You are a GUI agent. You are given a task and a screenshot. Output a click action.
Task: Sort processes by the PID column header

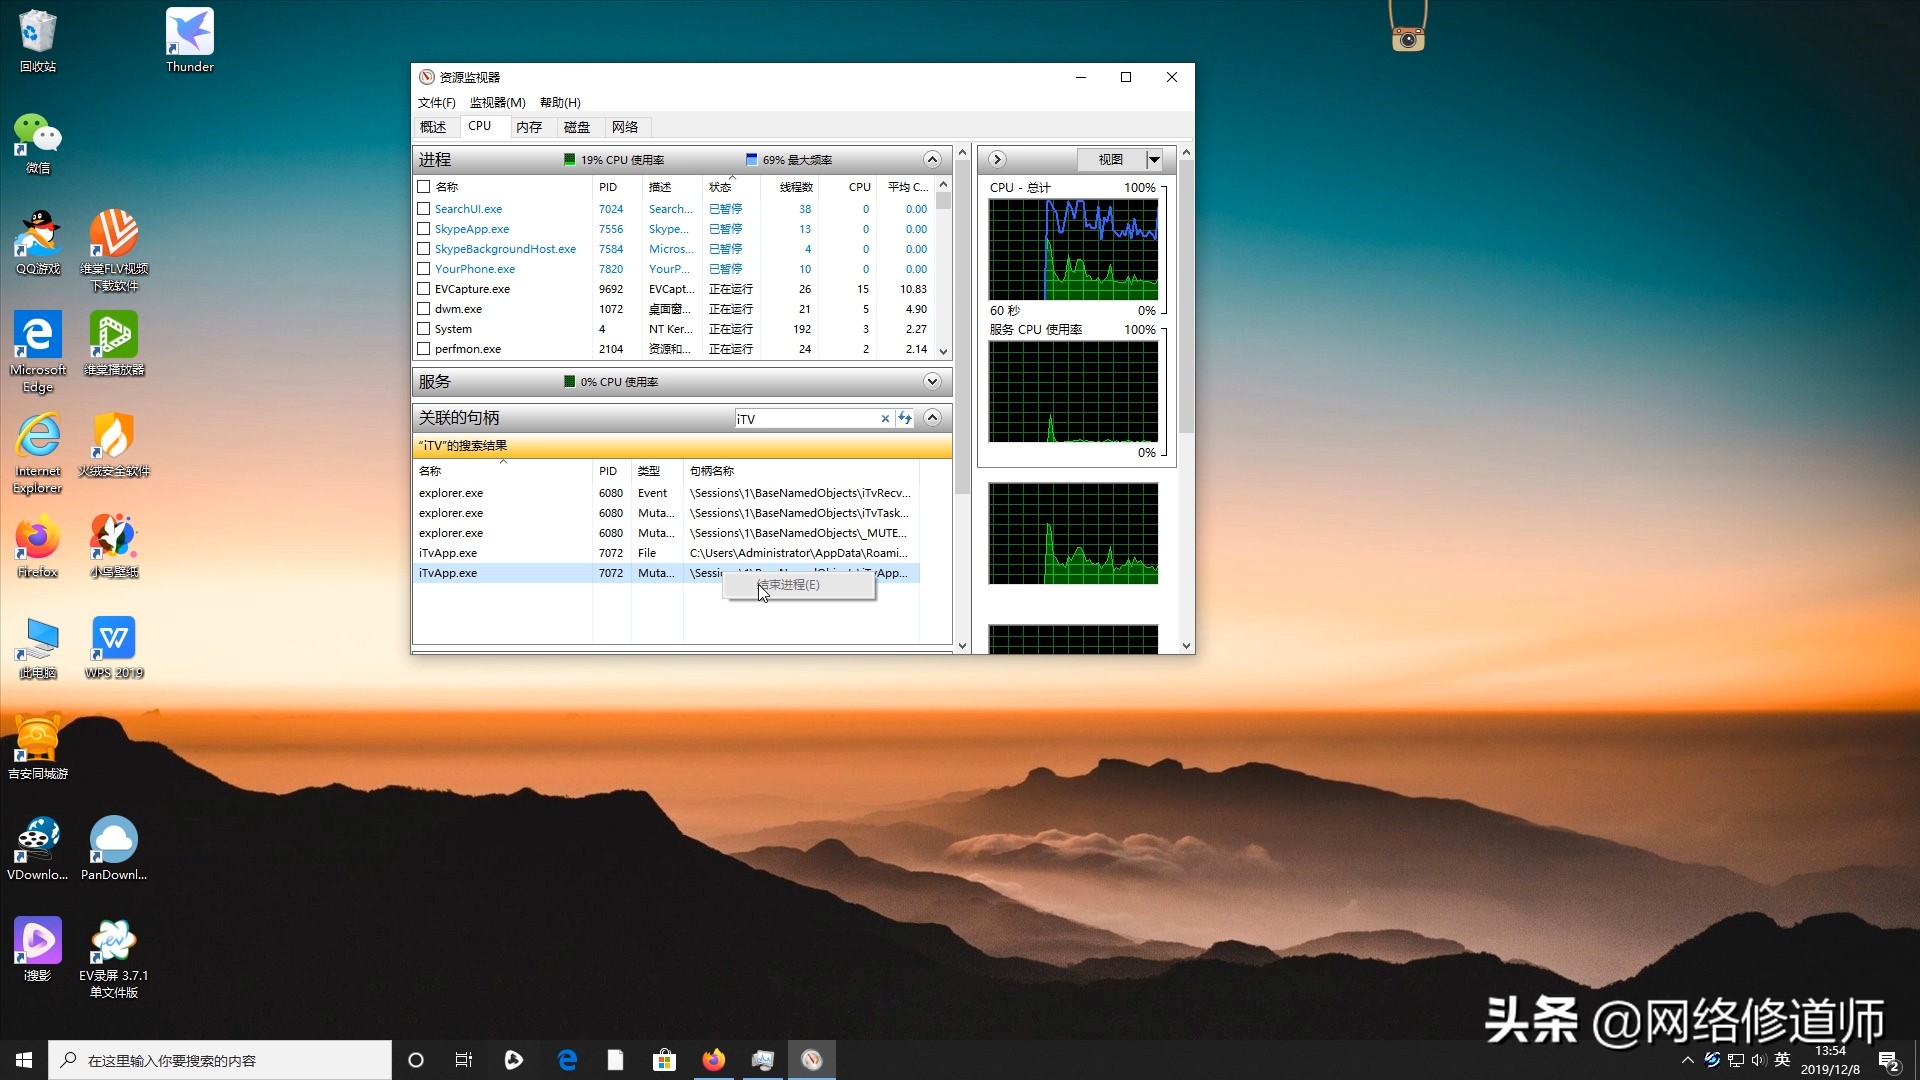click(608, 187)
